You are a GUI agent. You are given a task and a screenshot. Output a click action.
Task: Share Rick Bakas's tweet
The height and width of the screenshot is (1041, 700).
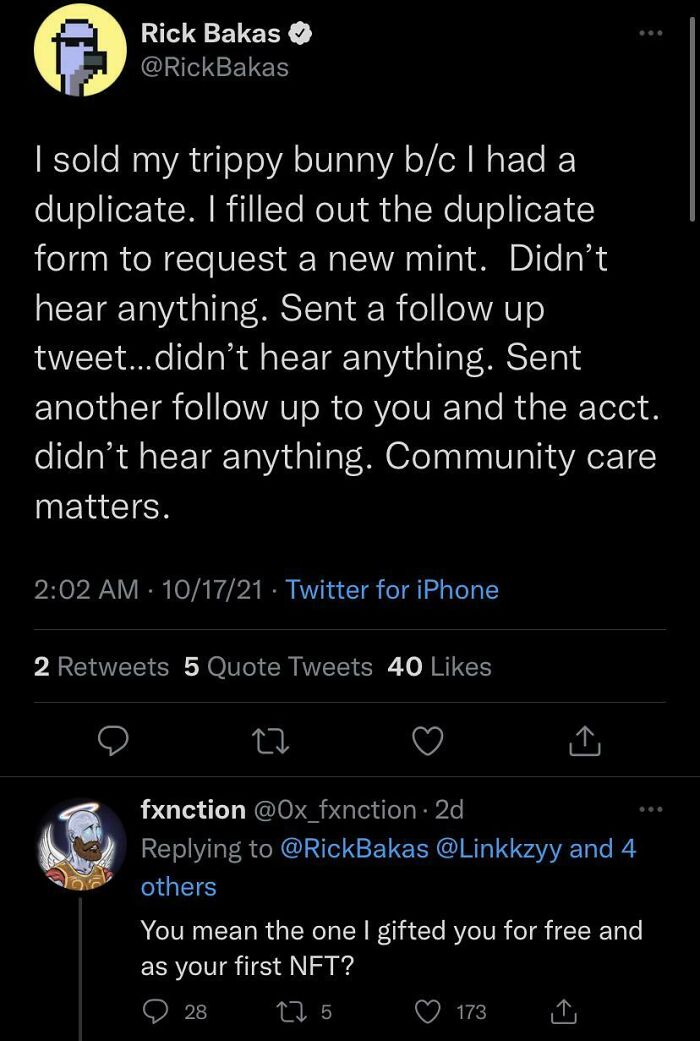[x=585, y=741]
